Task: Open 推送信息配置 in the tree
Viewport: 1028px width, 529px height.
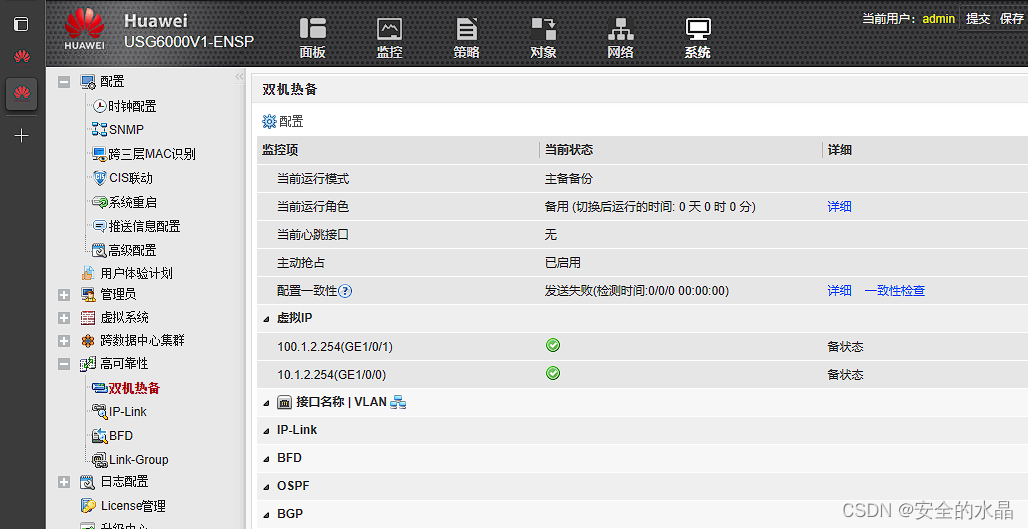Action: (144, 226)
